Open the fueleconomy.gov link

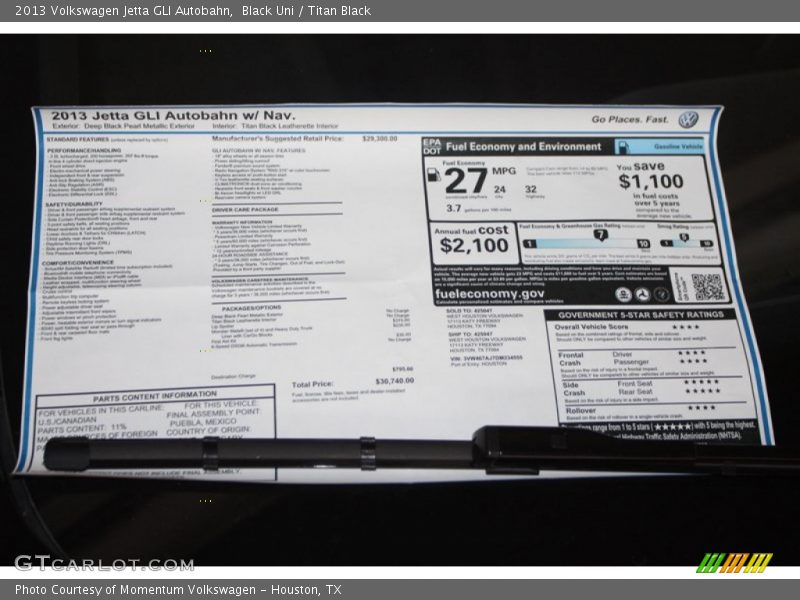[489, 294]
